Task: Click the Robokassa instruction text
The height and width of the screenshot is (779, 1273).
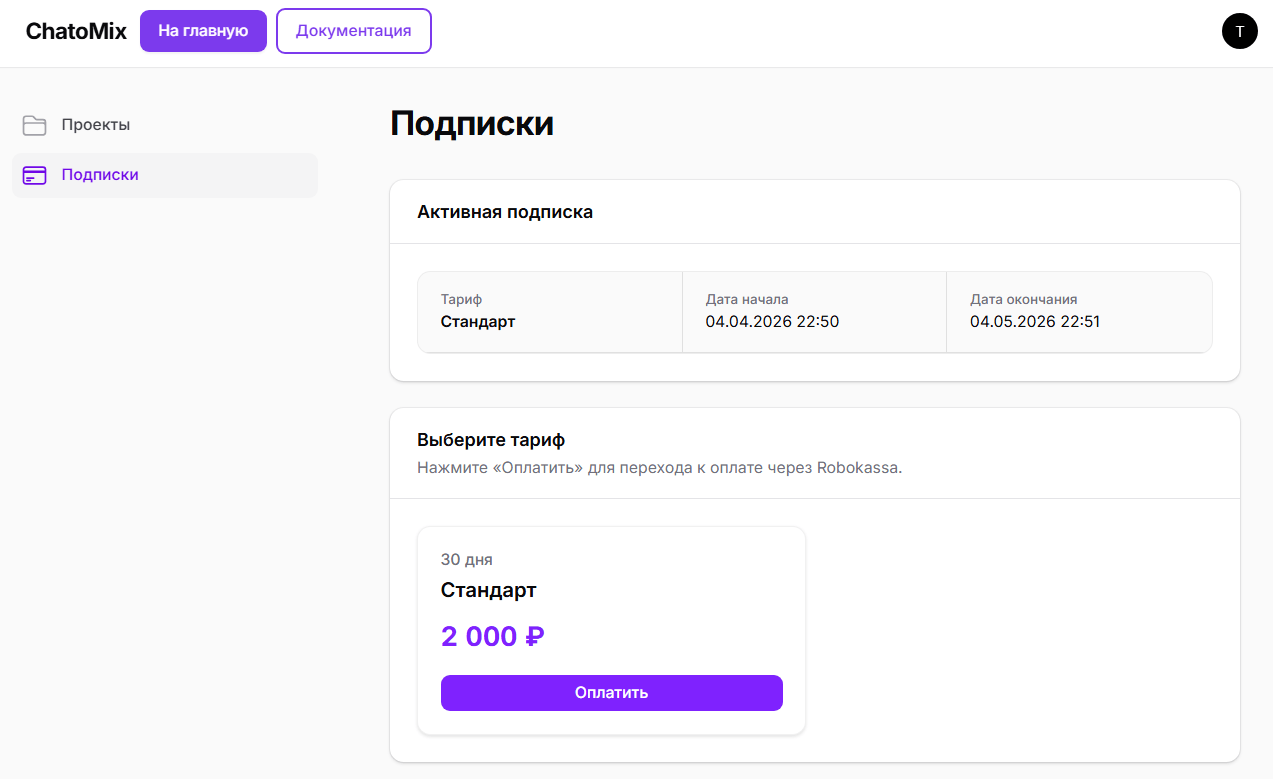Action: click(660, 465)
